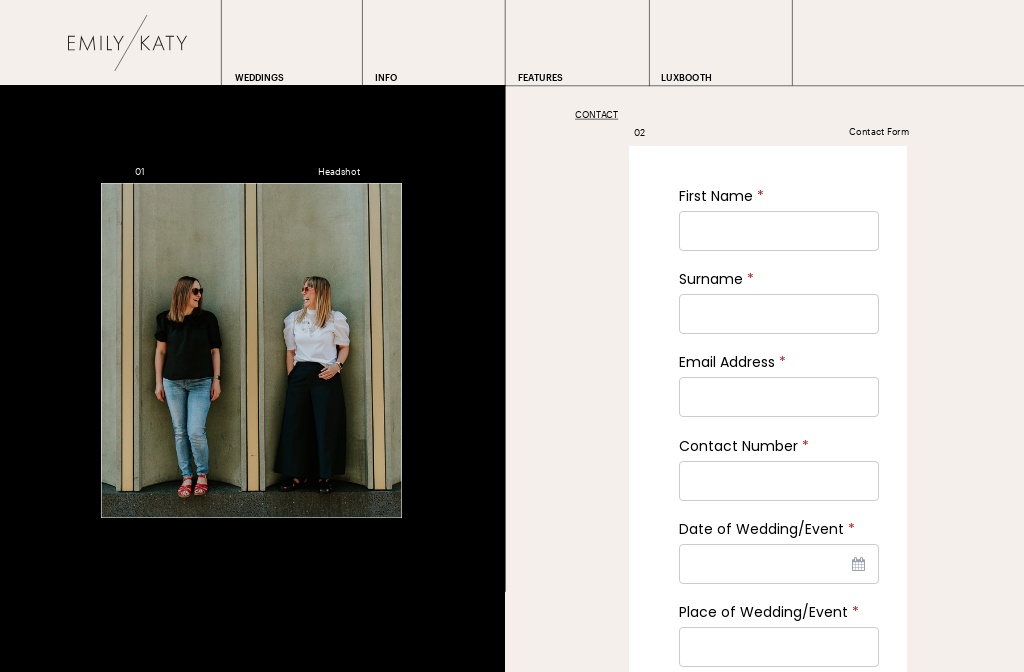
Task: Open the Luxbooth navigation item
Action: click(x=686, y=78)
